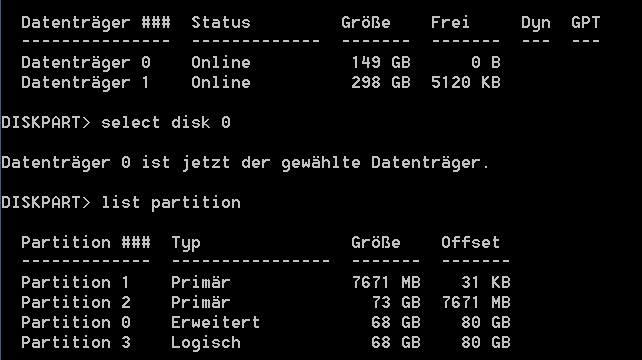
Task: Click the Partition ### column header
Action: [86, 242]
